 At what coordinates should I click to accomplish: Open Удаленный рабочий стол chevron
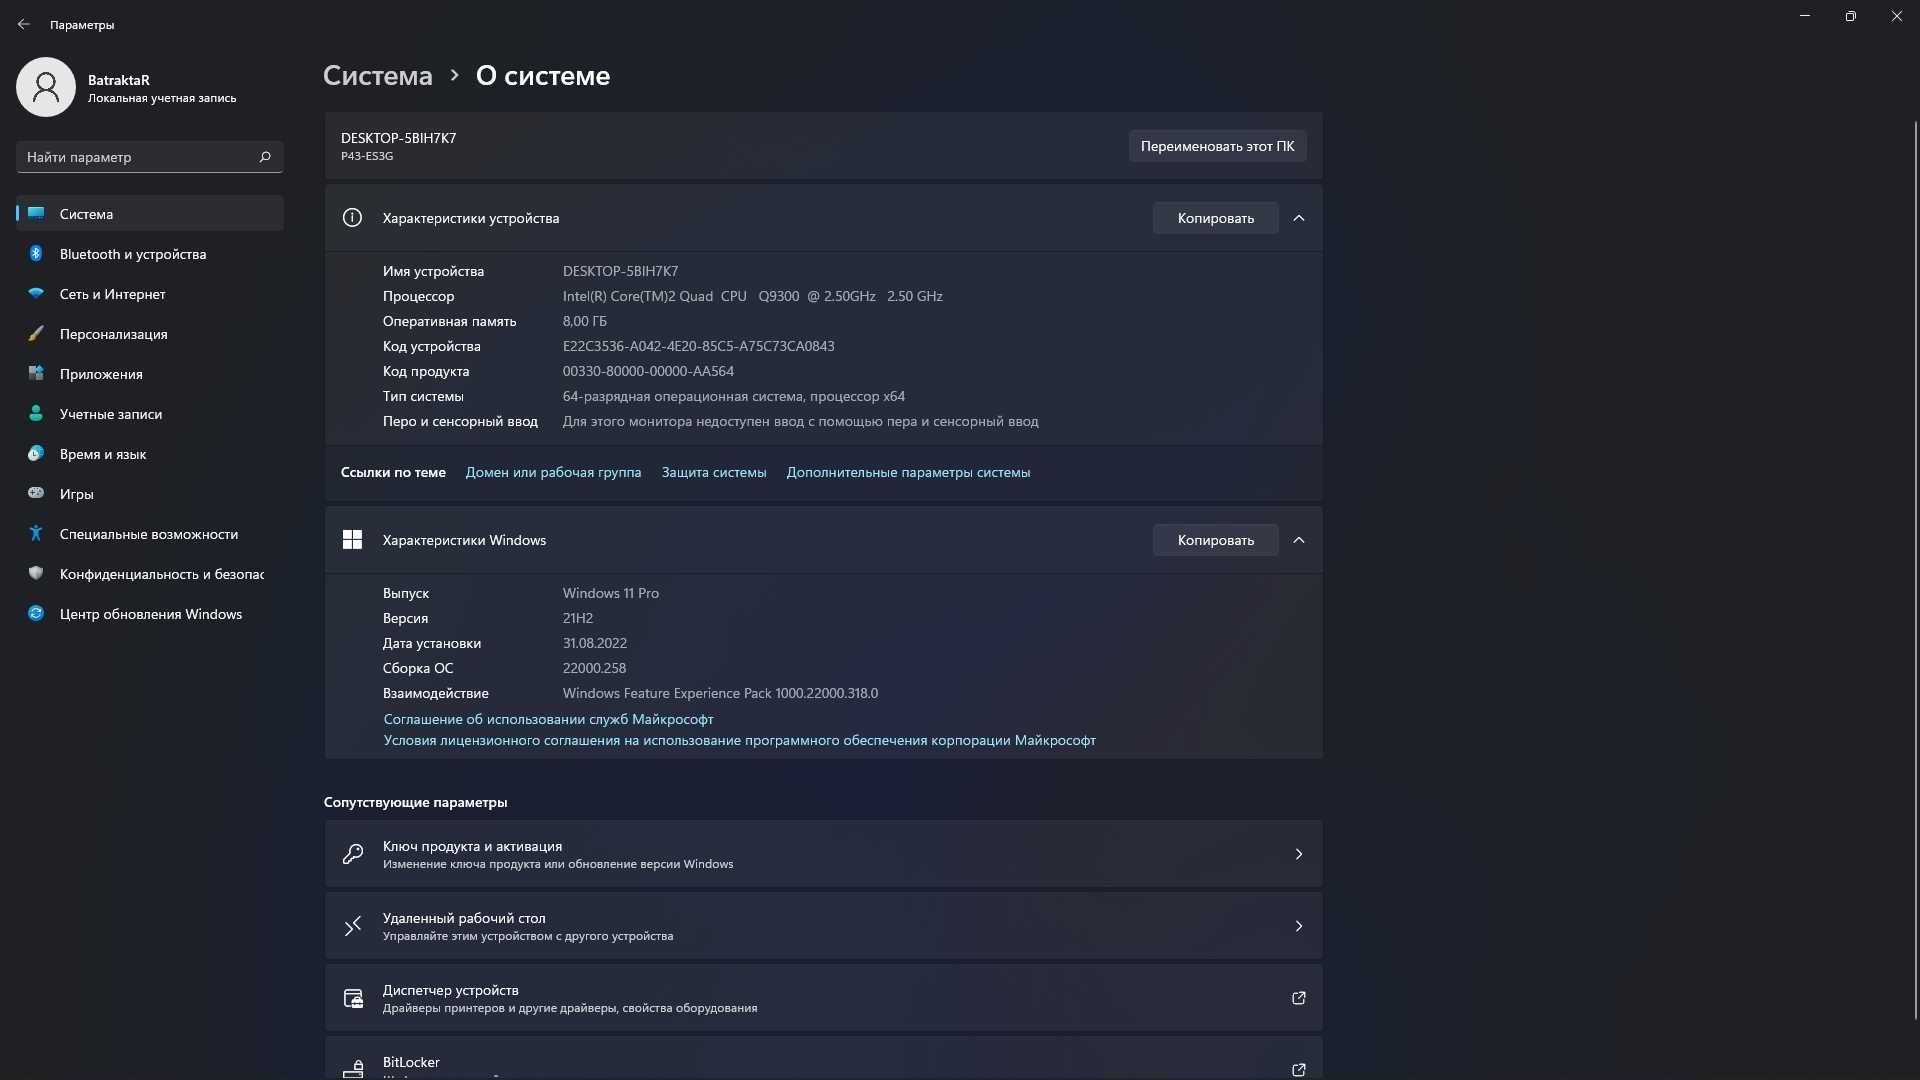1298,926
